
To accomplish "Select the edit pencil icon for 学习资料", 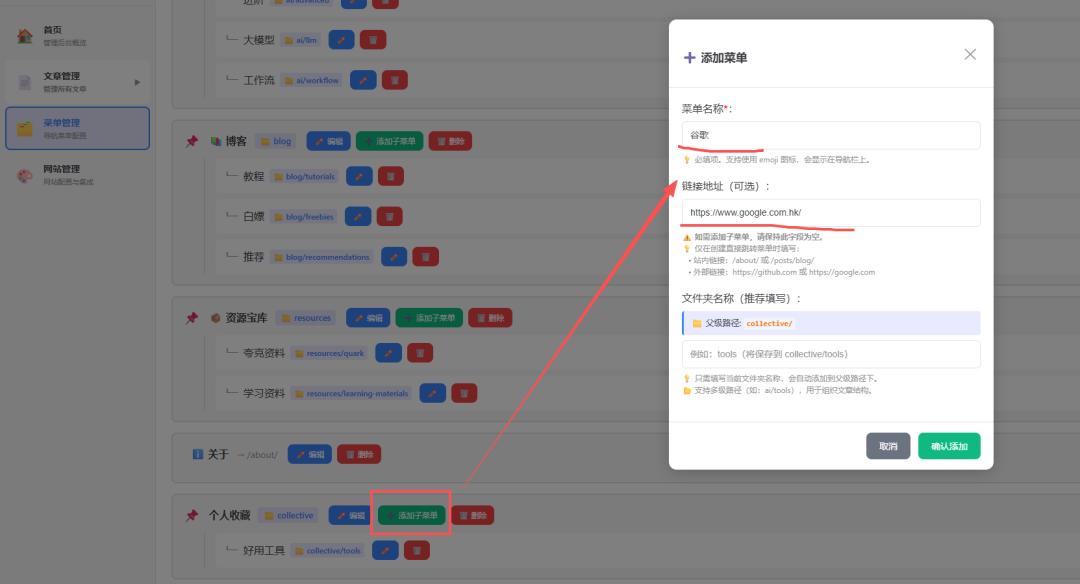I will [x=432, y=392].
